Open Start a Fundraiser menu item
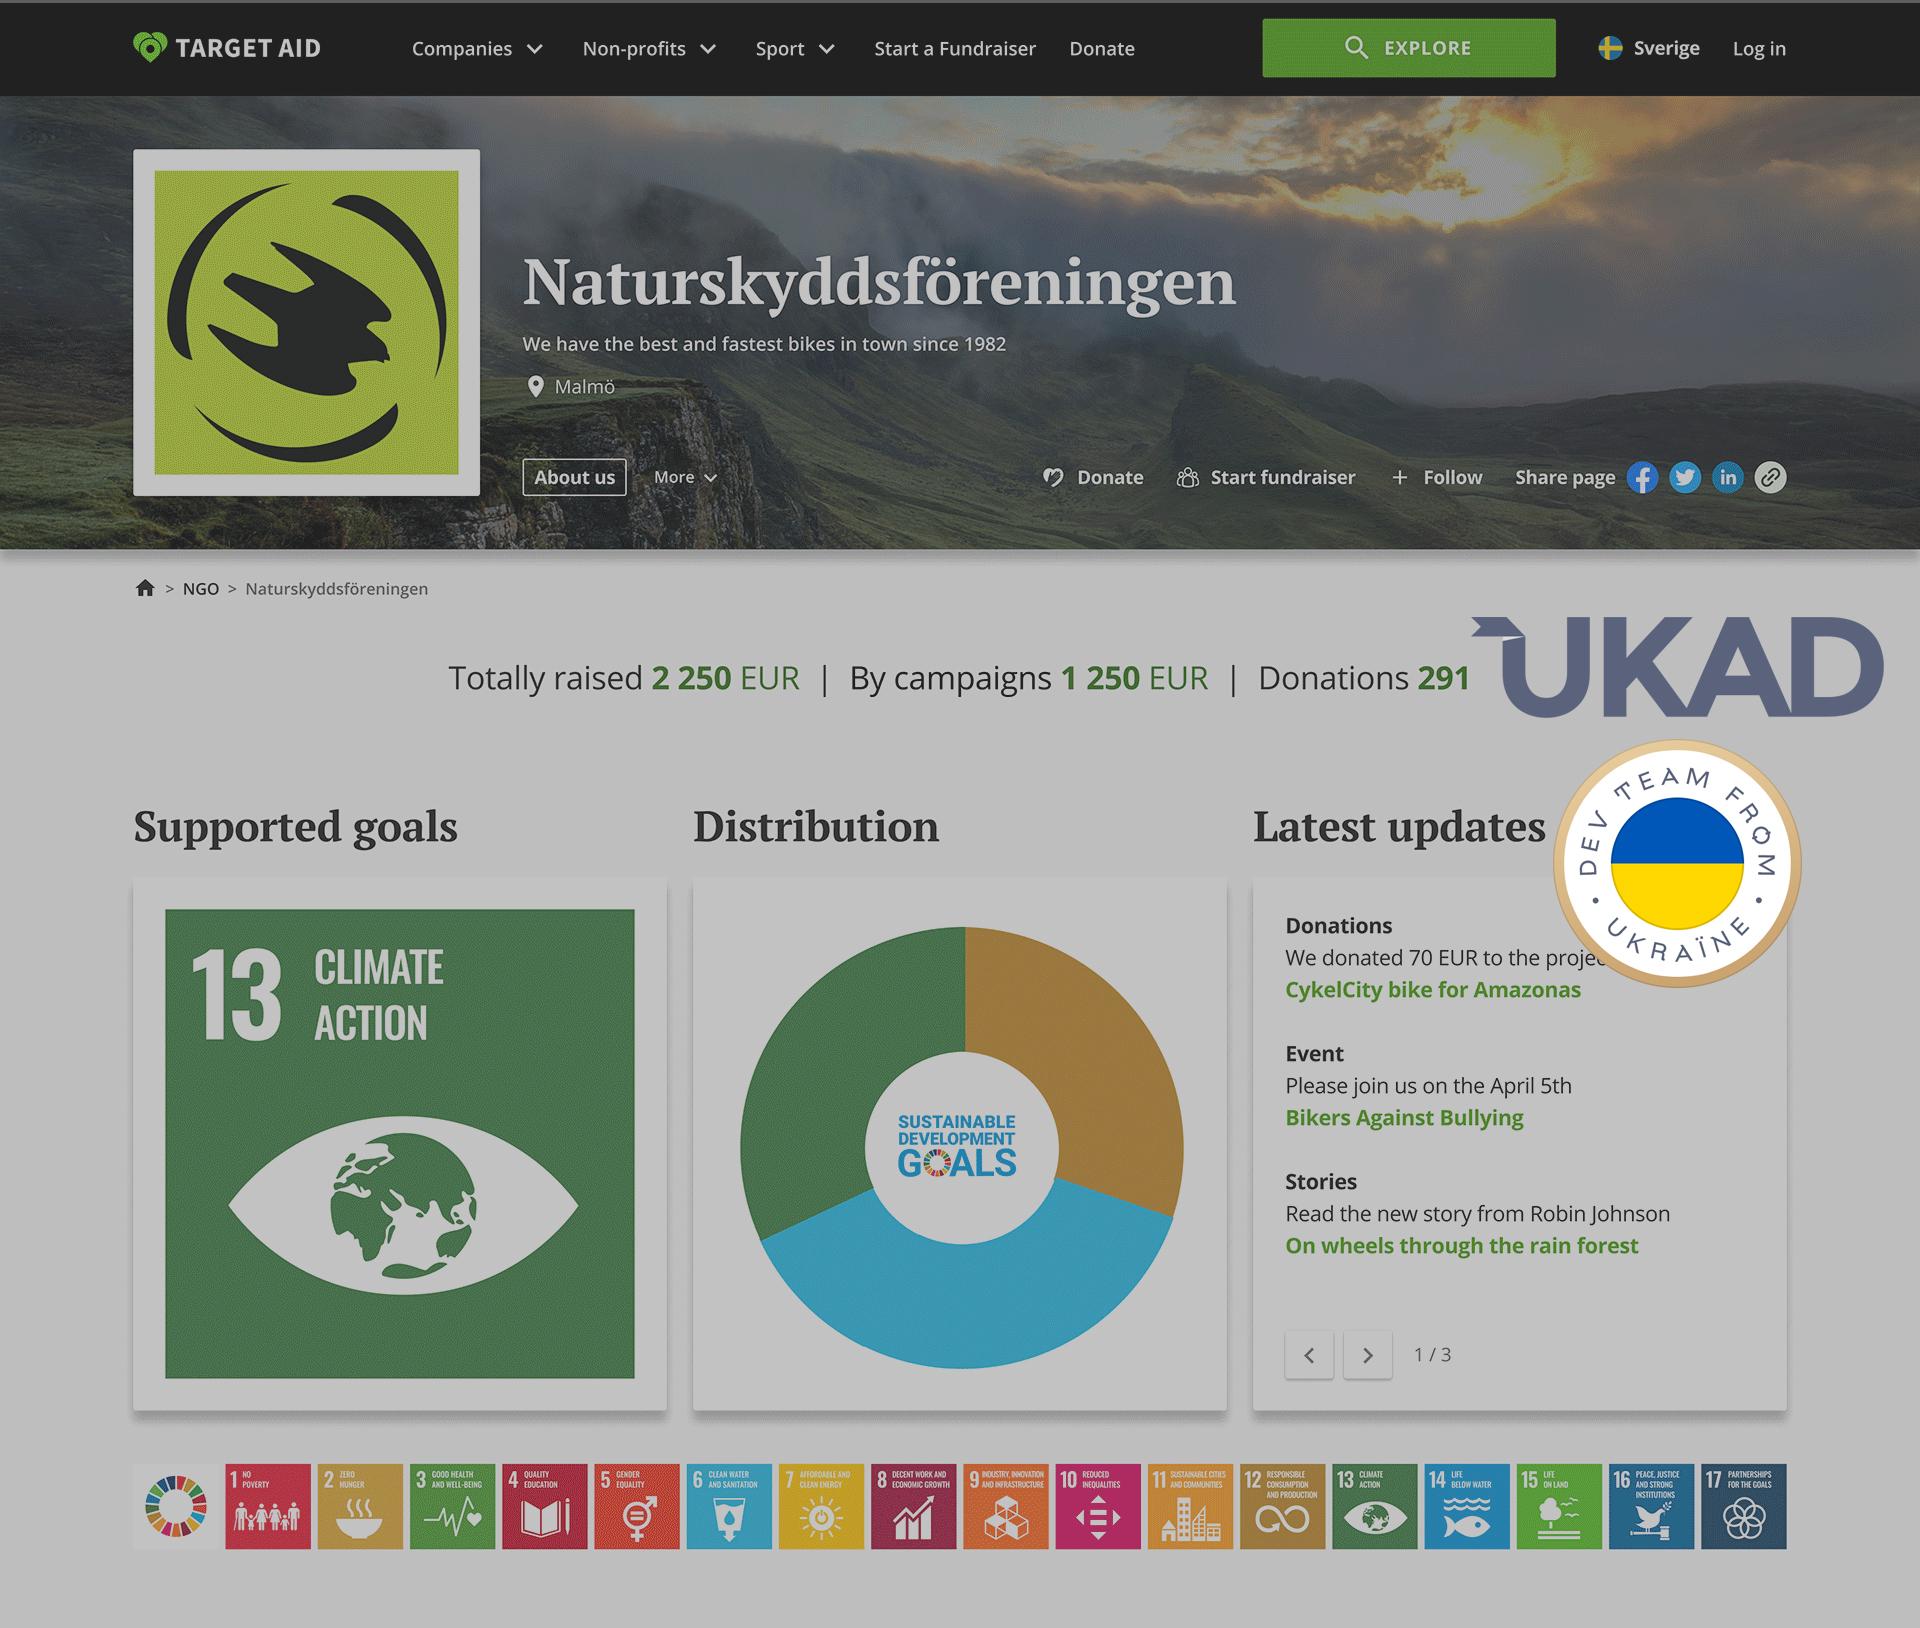Viewport: 1920px width, 1628px height. click(954, 49)
